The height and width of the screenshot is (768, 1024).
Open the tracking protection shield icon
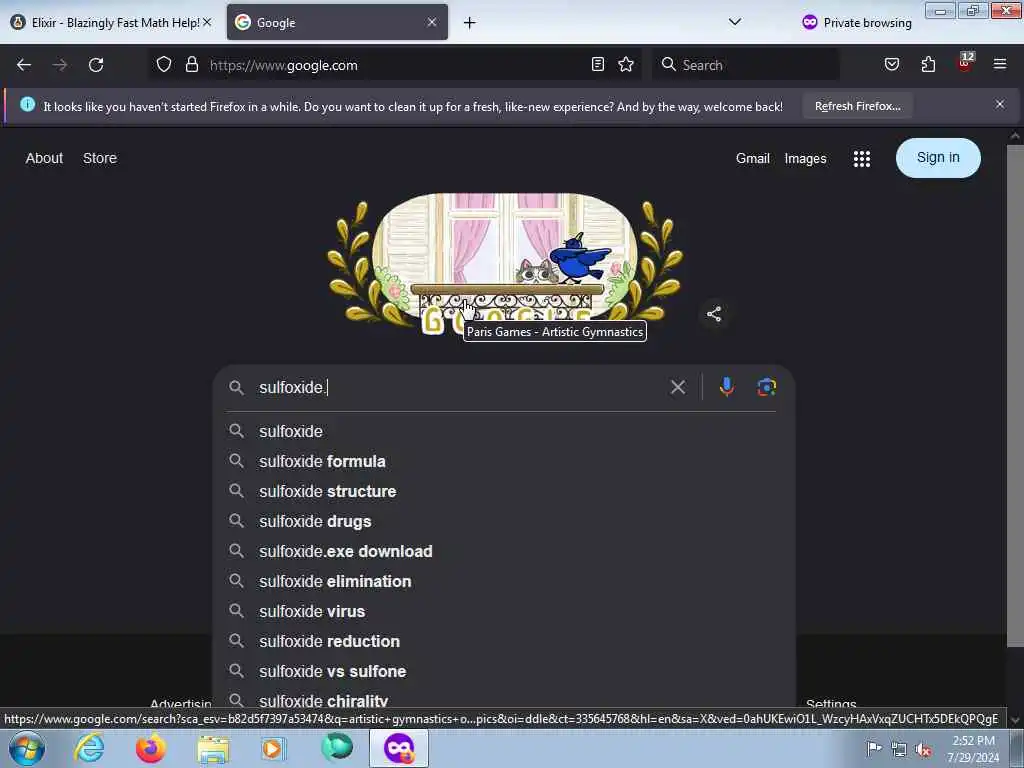(x=164, y=65)
